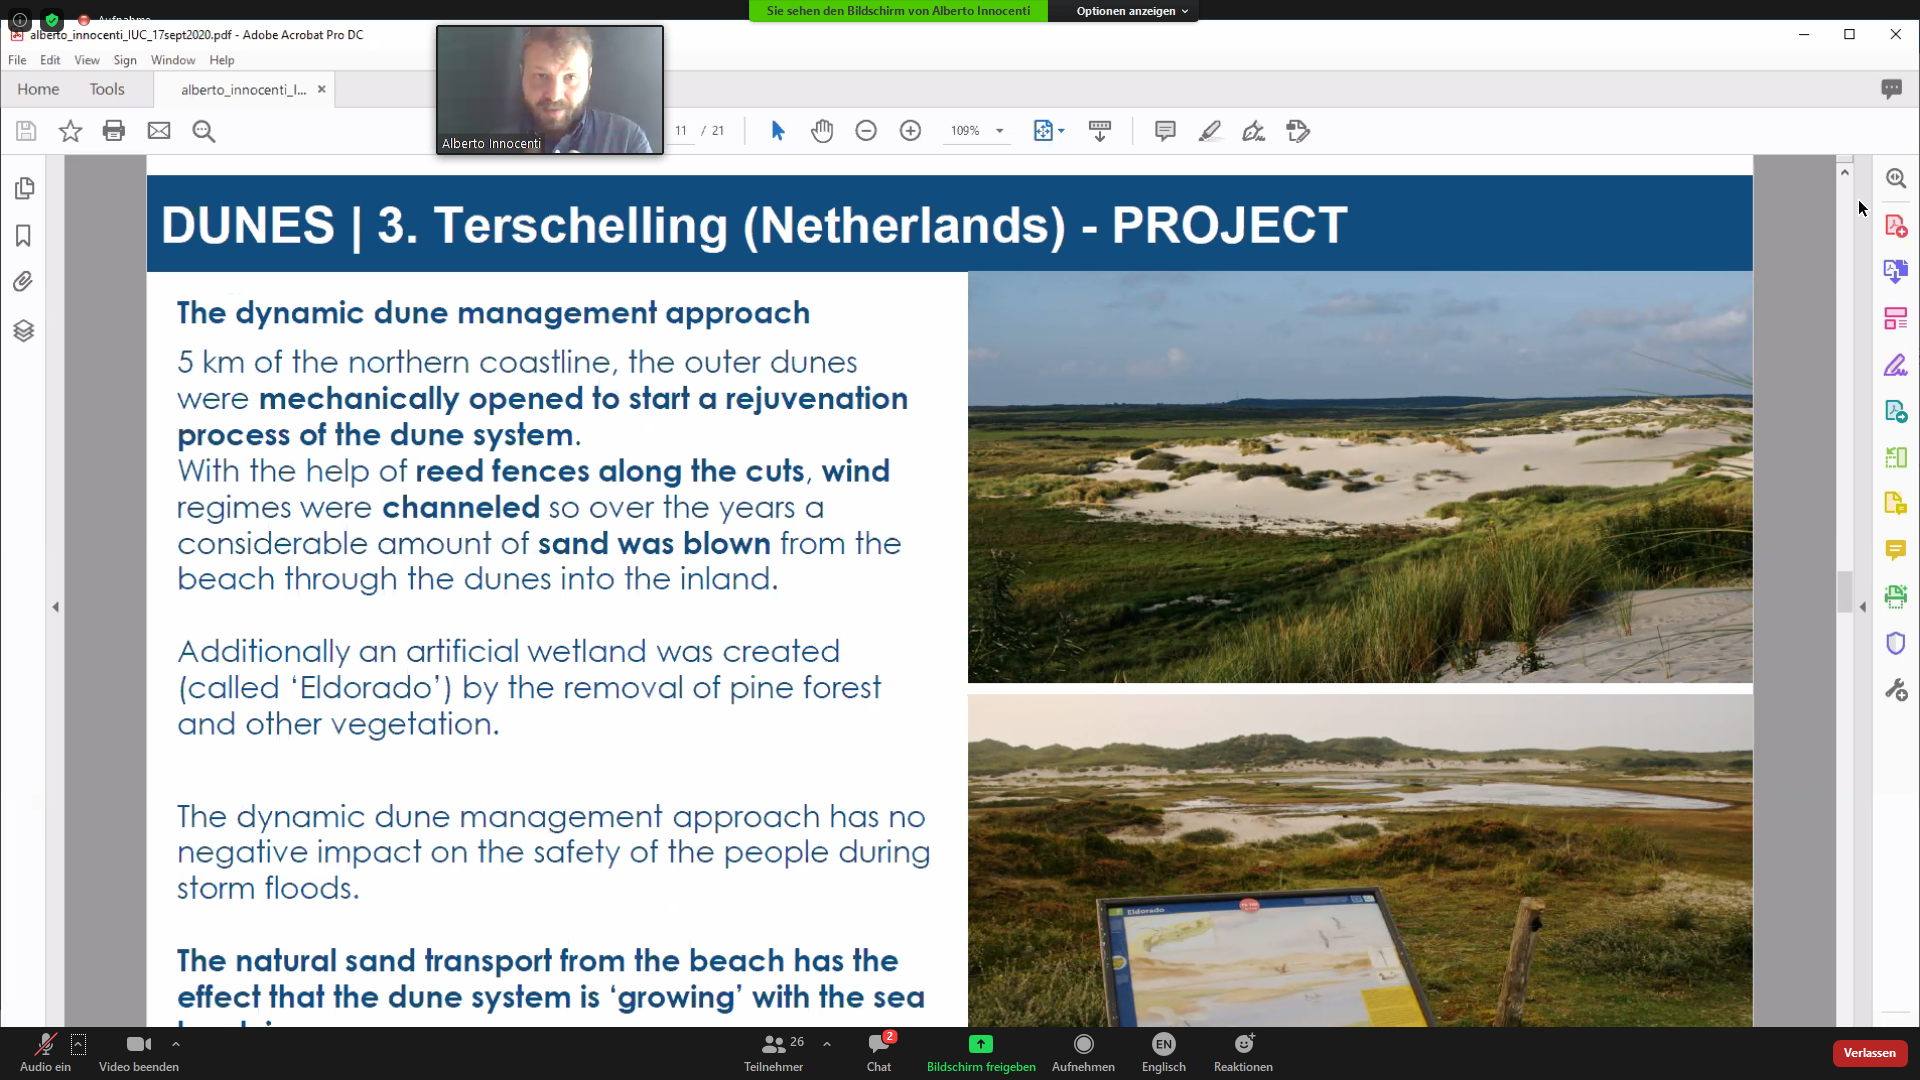Click the zoom out minus icon
Viewport: 1920px width, 1080px height.
pos(866,131)
